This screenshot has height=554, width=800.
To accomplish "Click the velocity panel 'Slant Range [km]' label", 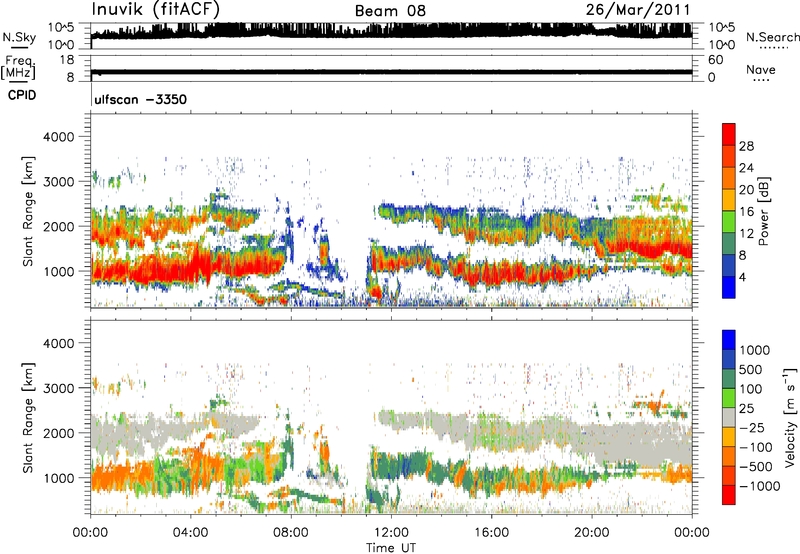I will [28, 418].
